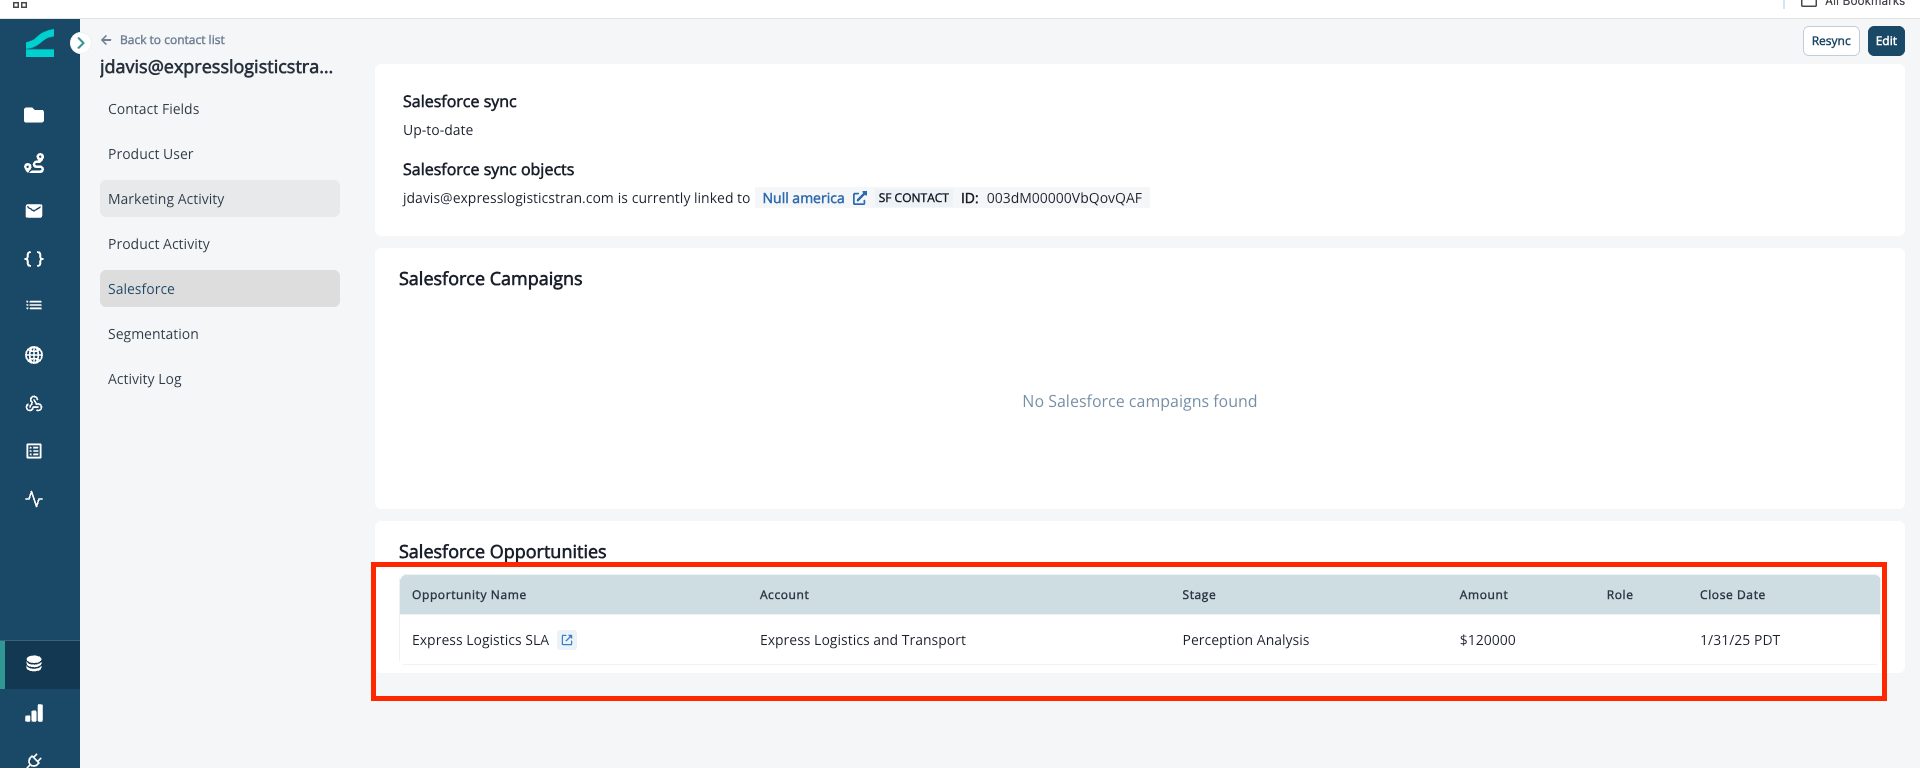Click the Up-to-date sync status
Screen dimensions: 1920x768
[x=438, y=130]
